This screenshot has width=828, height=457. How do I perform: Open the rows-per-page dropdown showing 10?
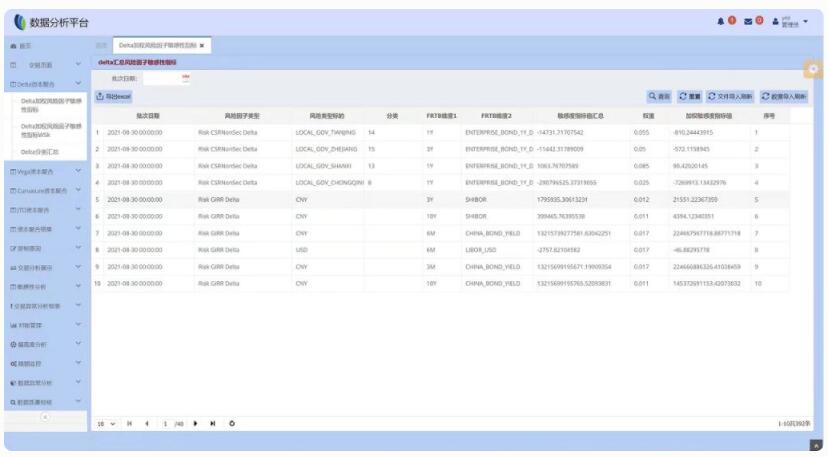point(106,423)
